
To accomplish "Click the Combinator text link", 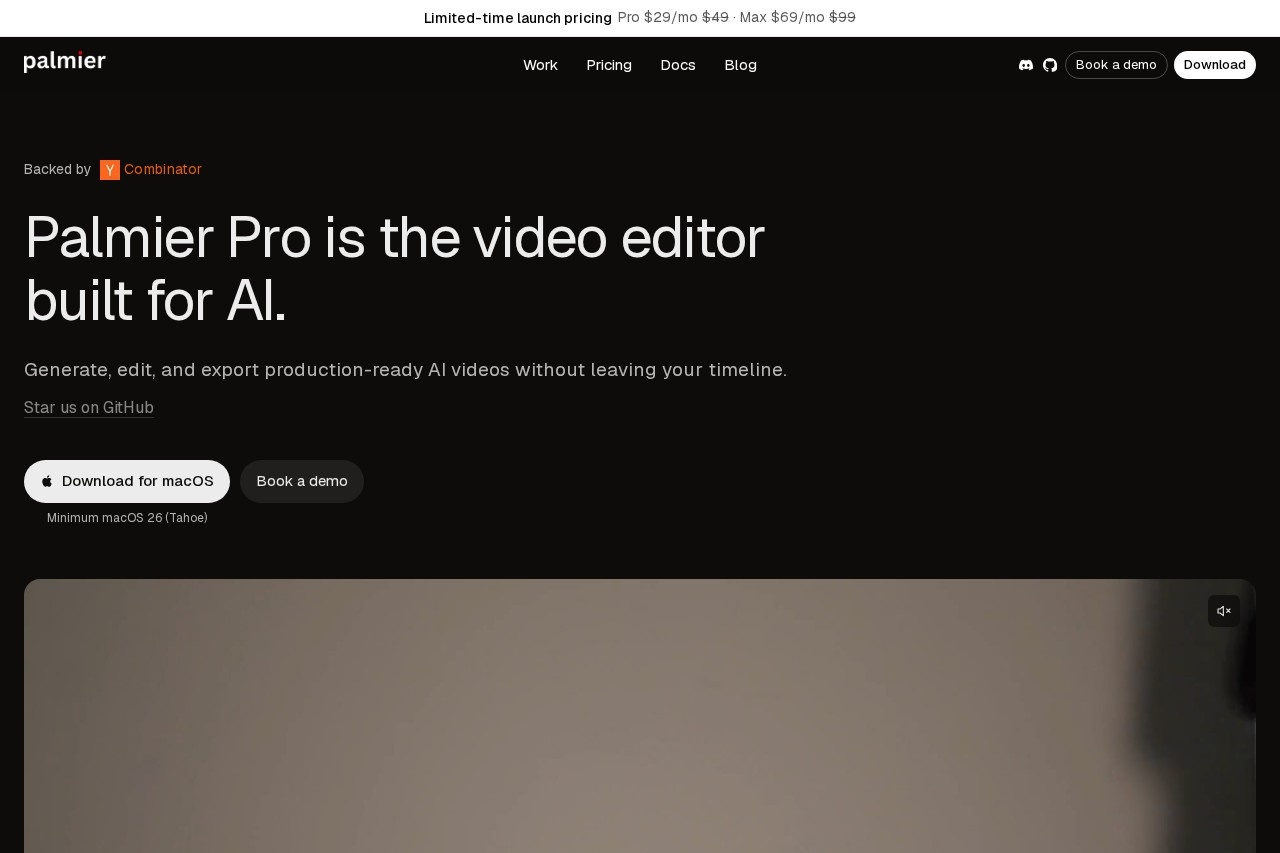I will point(163,169).
